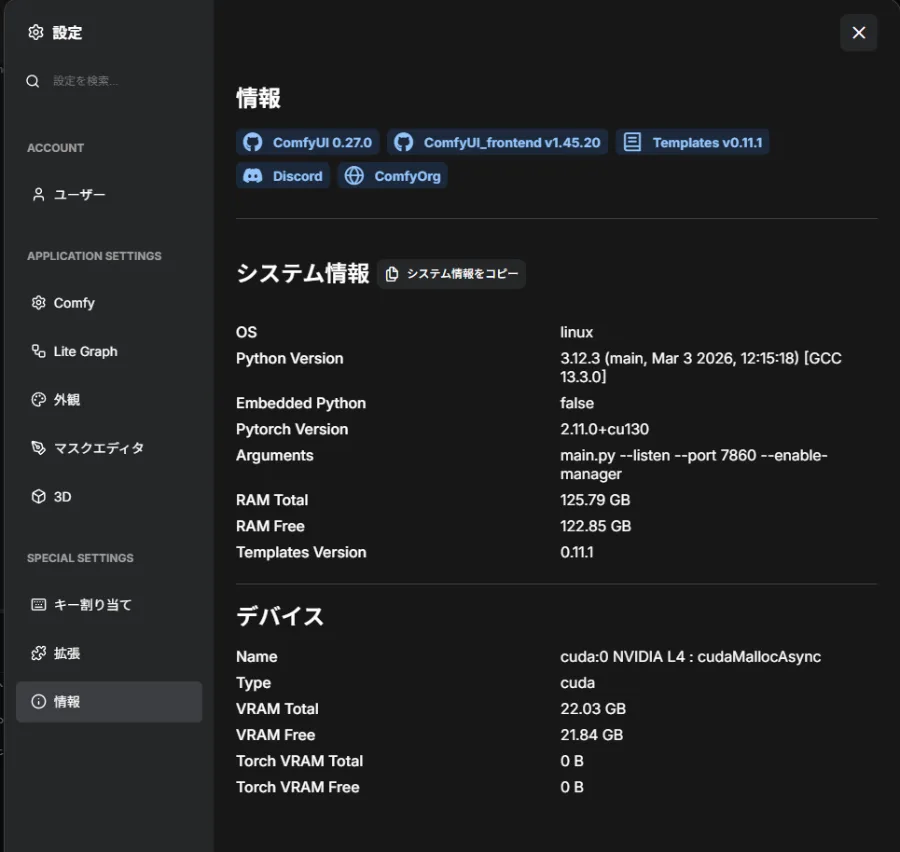Click the システム情報 heading
Screen dimensions: 900x852
pyautogui.click(x=302, y=273)
